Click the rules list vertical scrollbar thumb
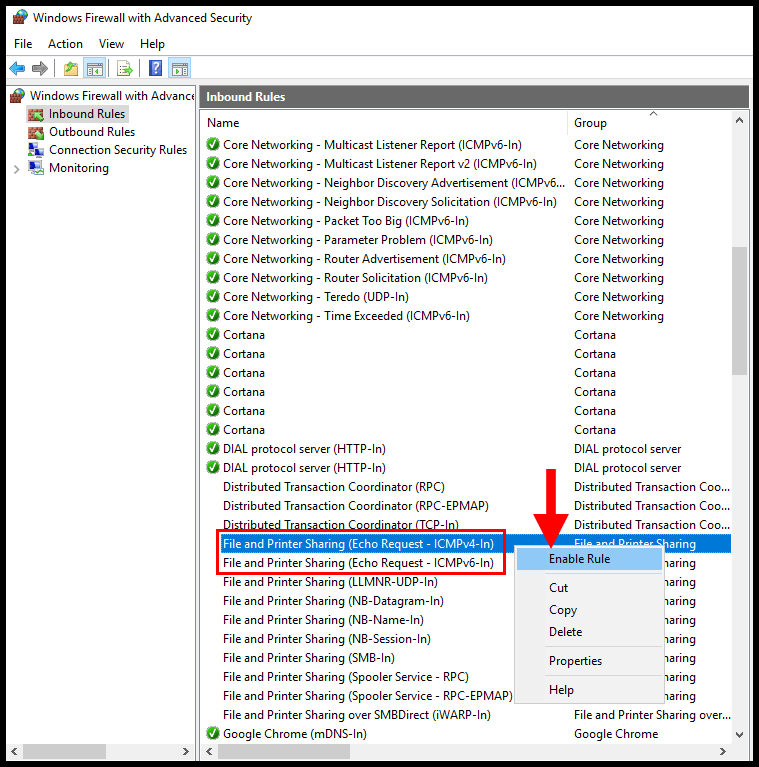This screenshot has height=767, width=759. 739,311
